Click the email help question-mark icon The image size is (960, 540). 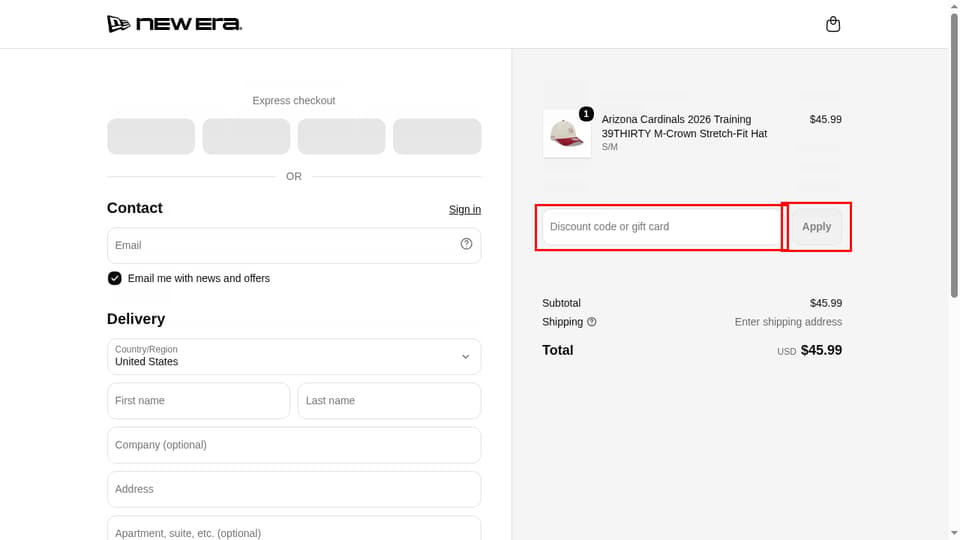pyautogui.click(x=466, y=244)
